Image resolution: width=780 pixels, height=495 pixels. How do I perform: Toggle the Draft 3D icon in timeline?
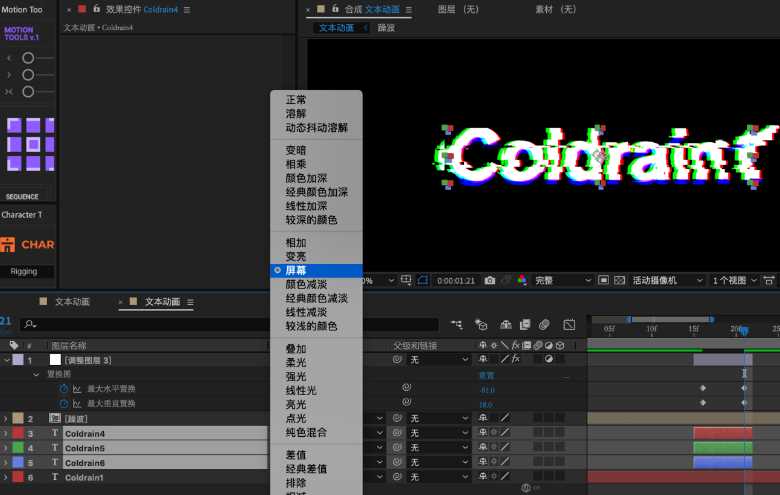point(481,325)
